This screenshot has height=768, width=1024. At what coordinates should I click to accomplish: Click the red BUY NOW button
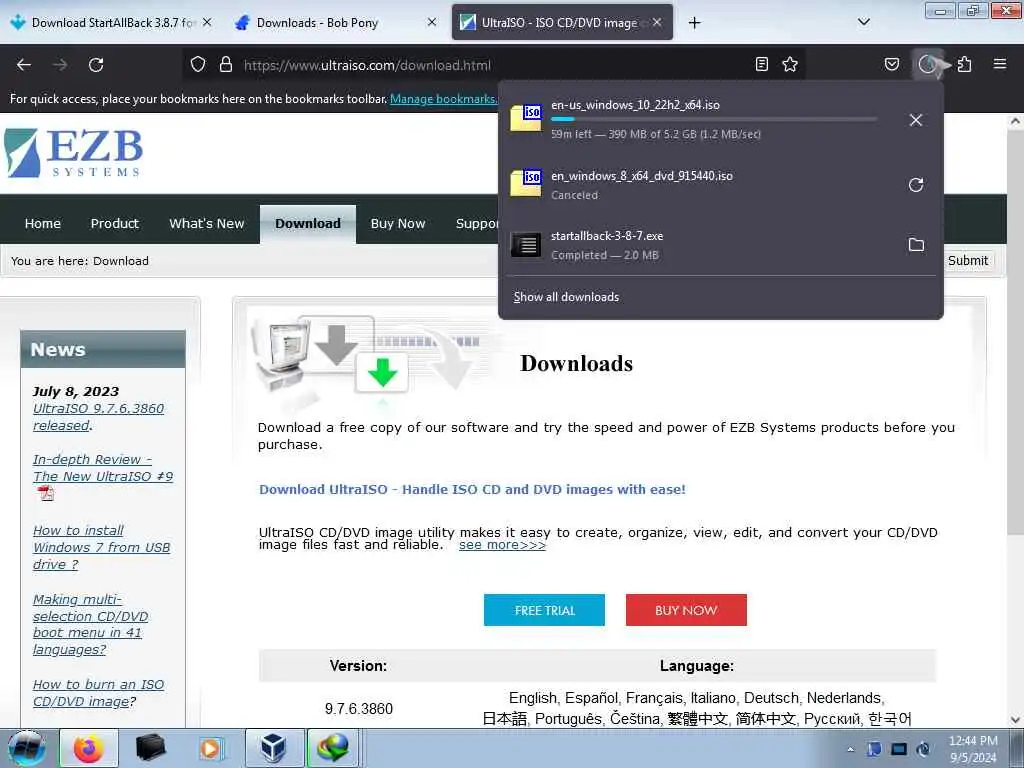click(686, 610)
